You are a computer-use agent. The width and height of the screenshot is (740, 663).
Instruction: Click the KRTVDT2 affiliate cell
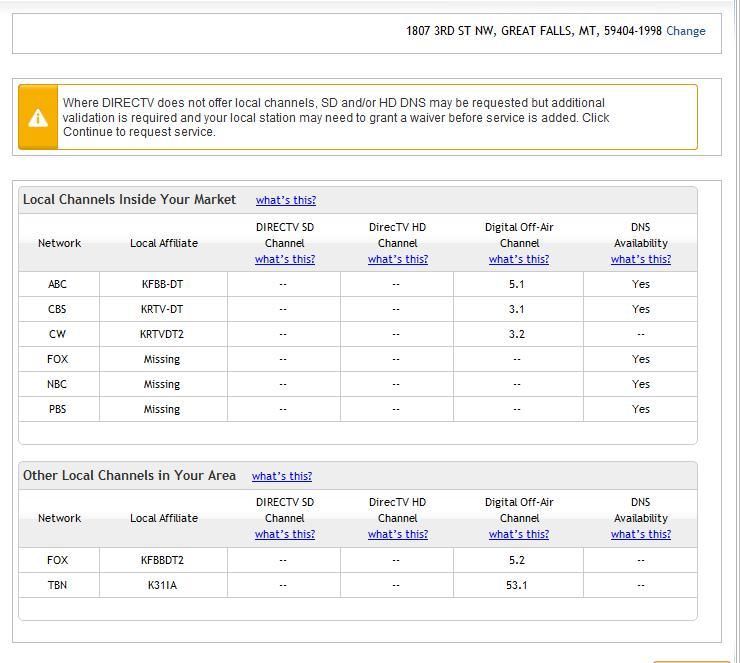(x=162, y=335)
